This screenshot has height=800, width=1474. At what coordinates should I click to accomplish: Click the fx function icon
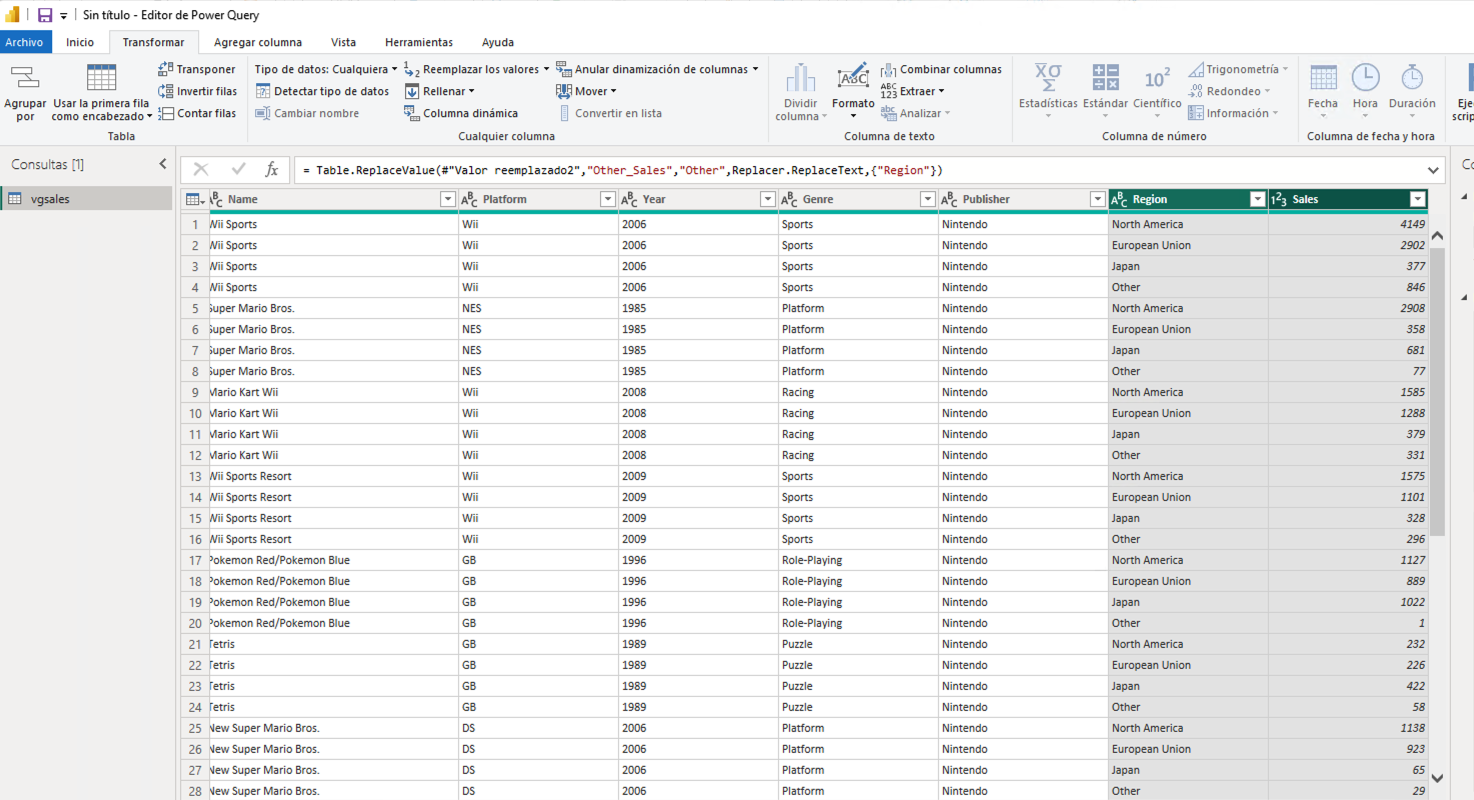(272, 170)
